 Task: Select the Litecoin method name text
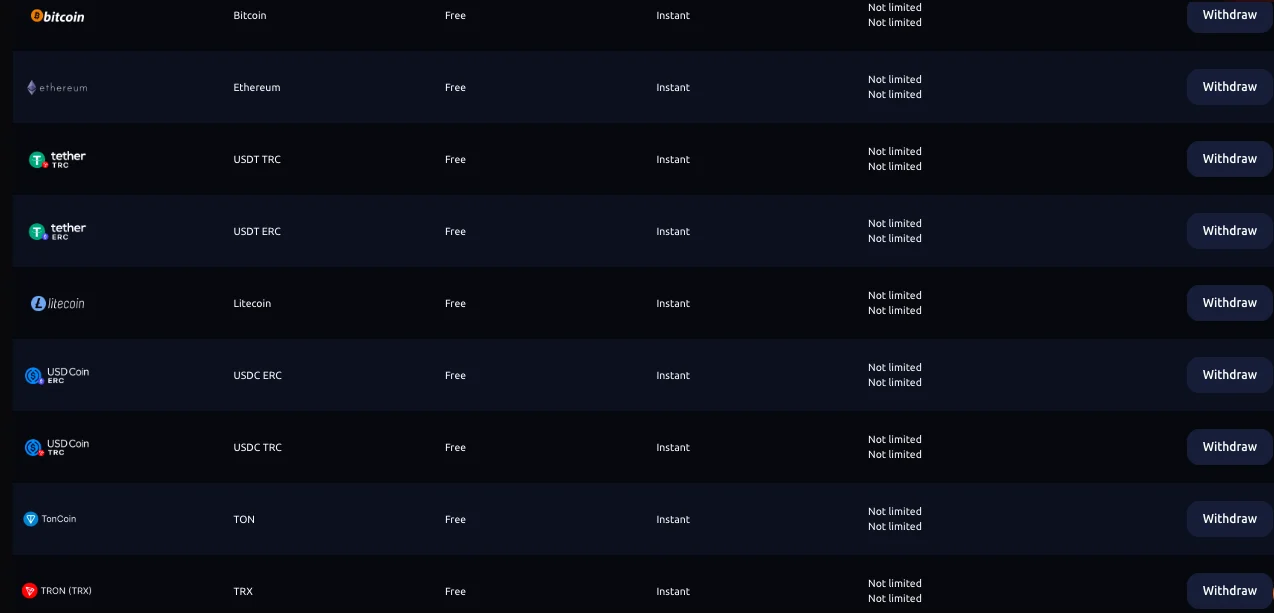pos(252,303)
